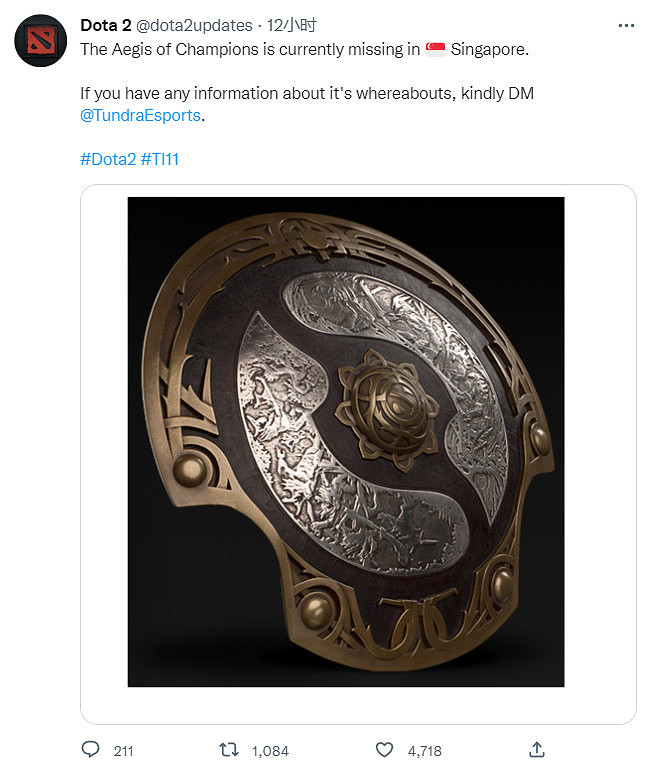The width and height of the screenshot is (654, 764).
Task: Open the #TI11 hashtag
Action: coord(160,159)
